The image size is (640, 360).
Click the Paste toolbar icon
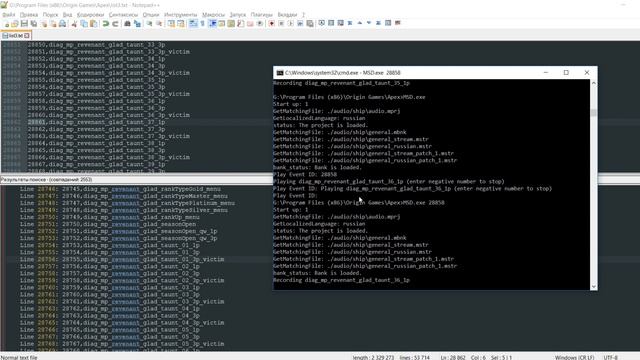pos(93,24)
